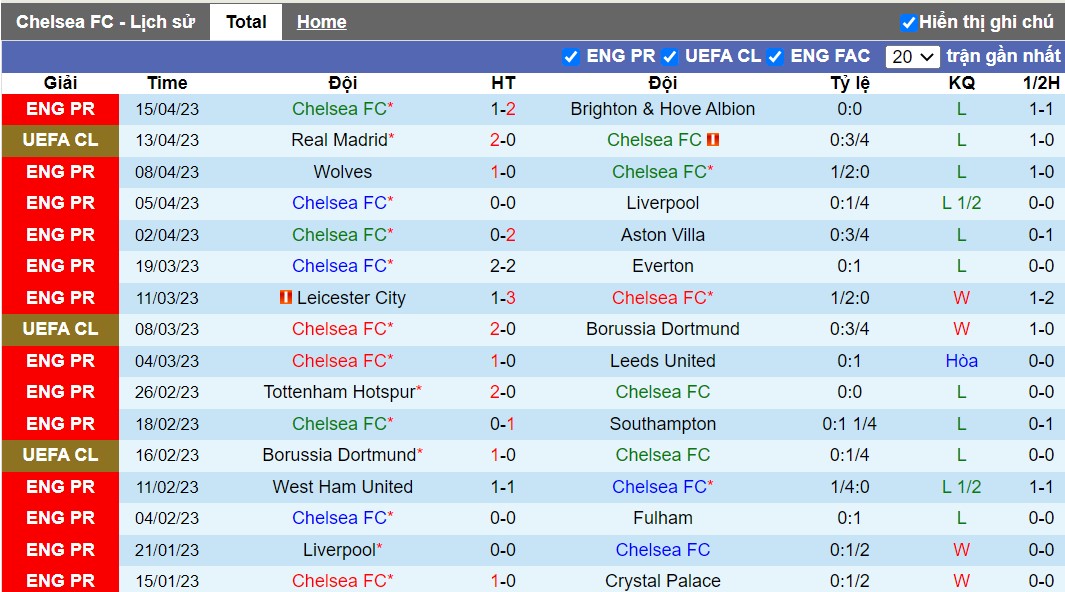This screenshot has height=592, width=1065.
Task: Click the ENG PR badge for 15/04/23 match
Action: coord(60,109)
